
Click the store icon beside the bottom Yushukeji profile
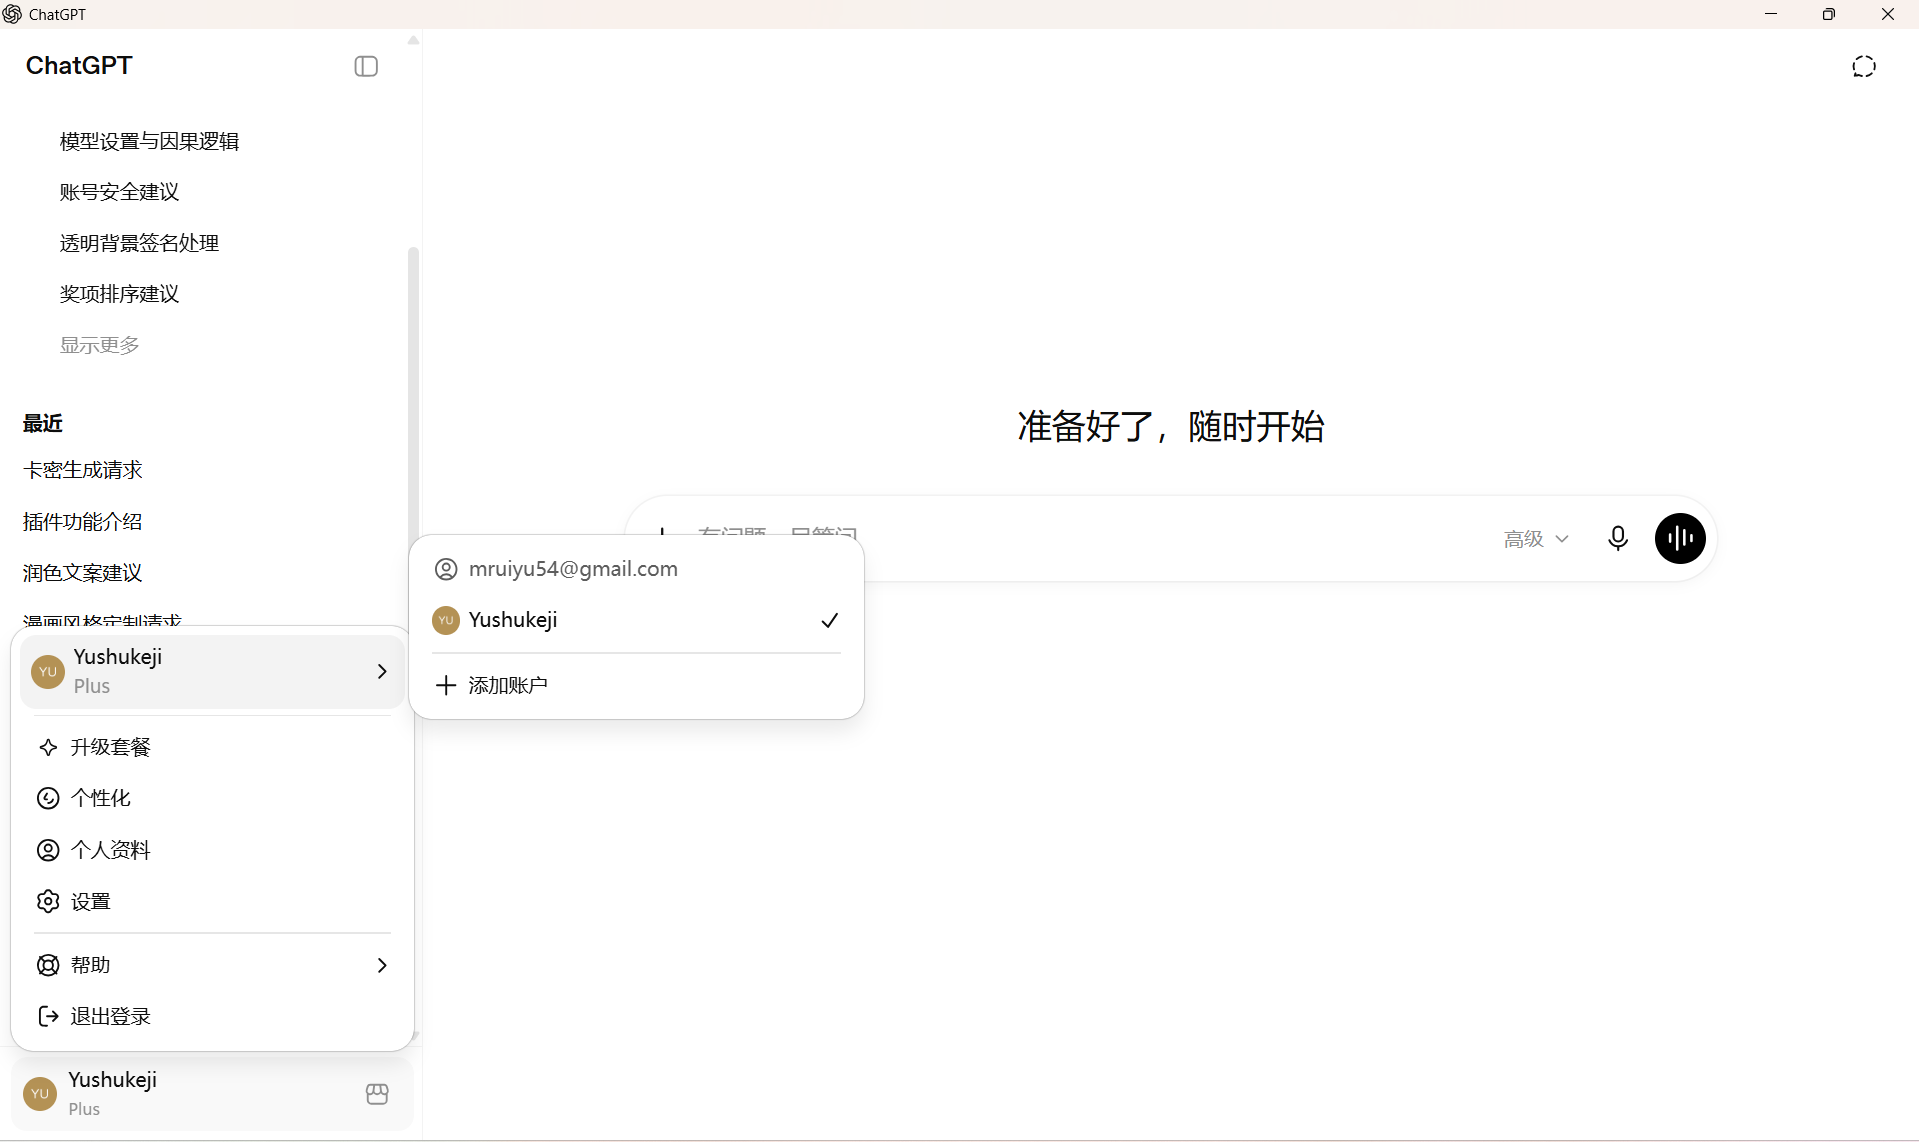(377, 1094)
